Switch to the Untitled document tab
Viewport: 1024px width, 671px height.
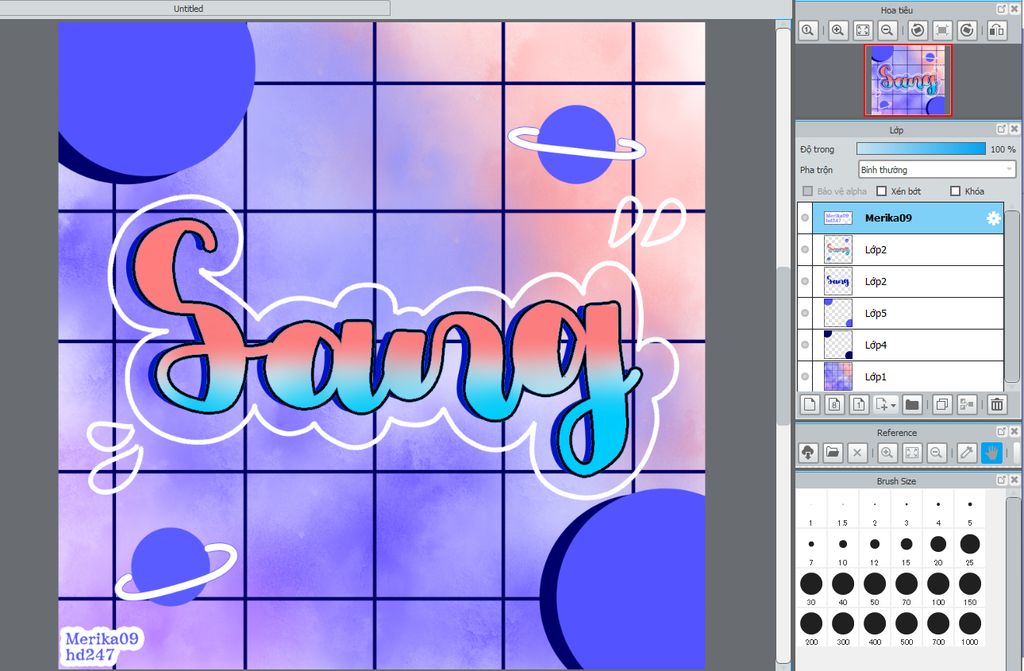tap(189, 8)
